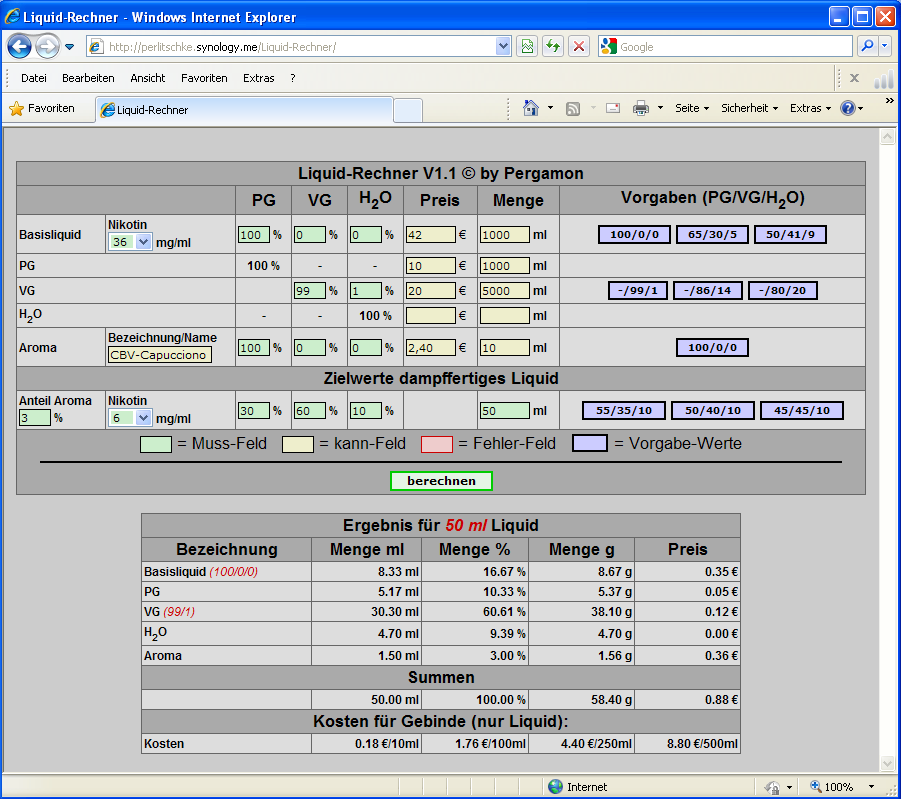Click the page scrollbar up arrow

pyautogui.click(x=887, y=137)
